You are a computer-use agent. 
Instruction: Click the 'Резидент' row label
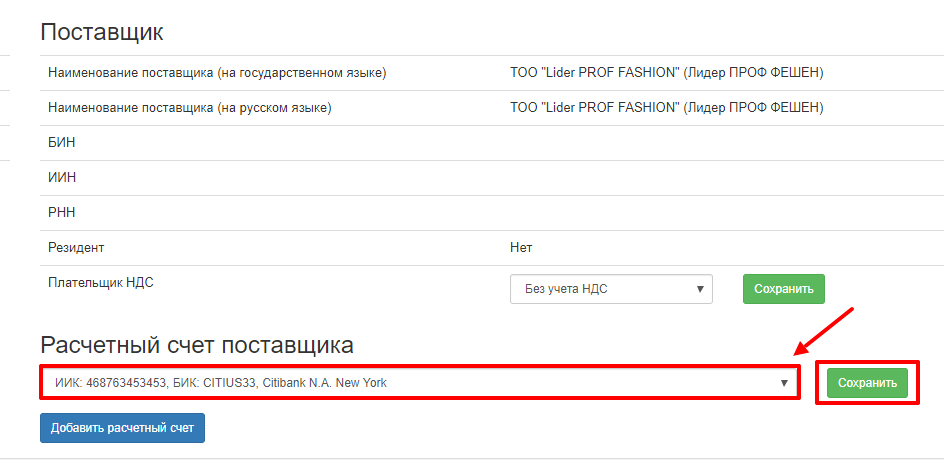point(76,247)
